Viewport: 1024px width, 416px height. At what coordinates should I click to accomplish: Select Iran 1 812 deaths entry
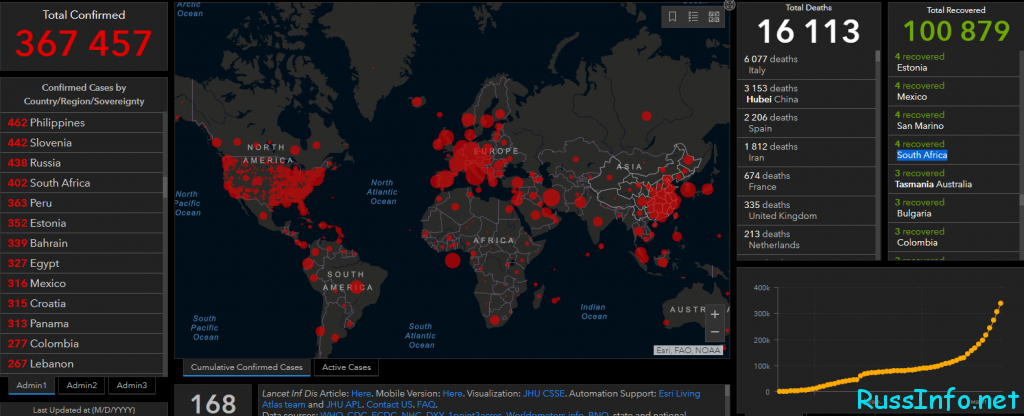tap(806, 152)
